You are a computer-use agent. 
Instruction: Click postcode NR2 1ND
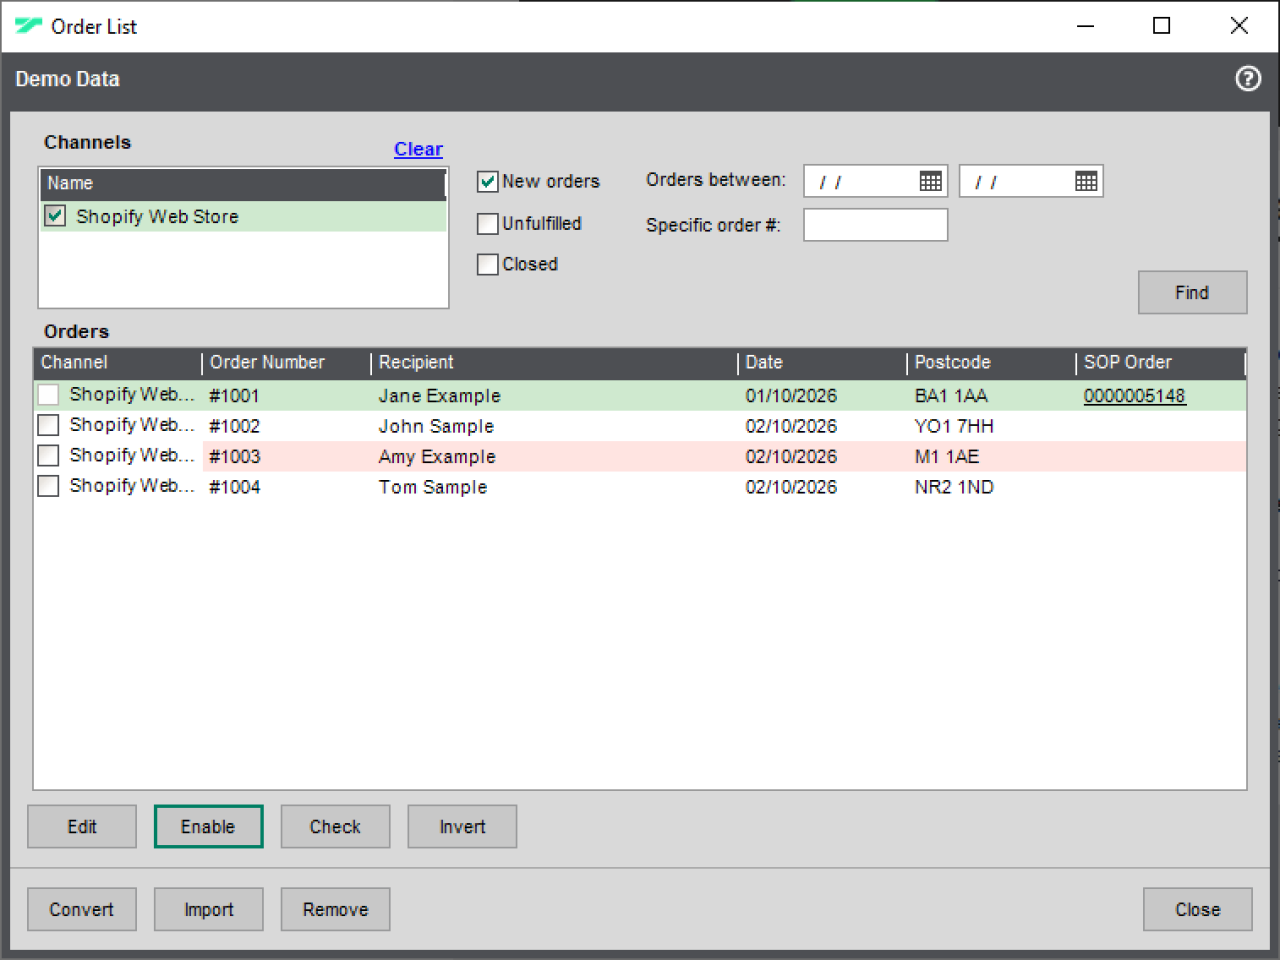coord(954,487)
